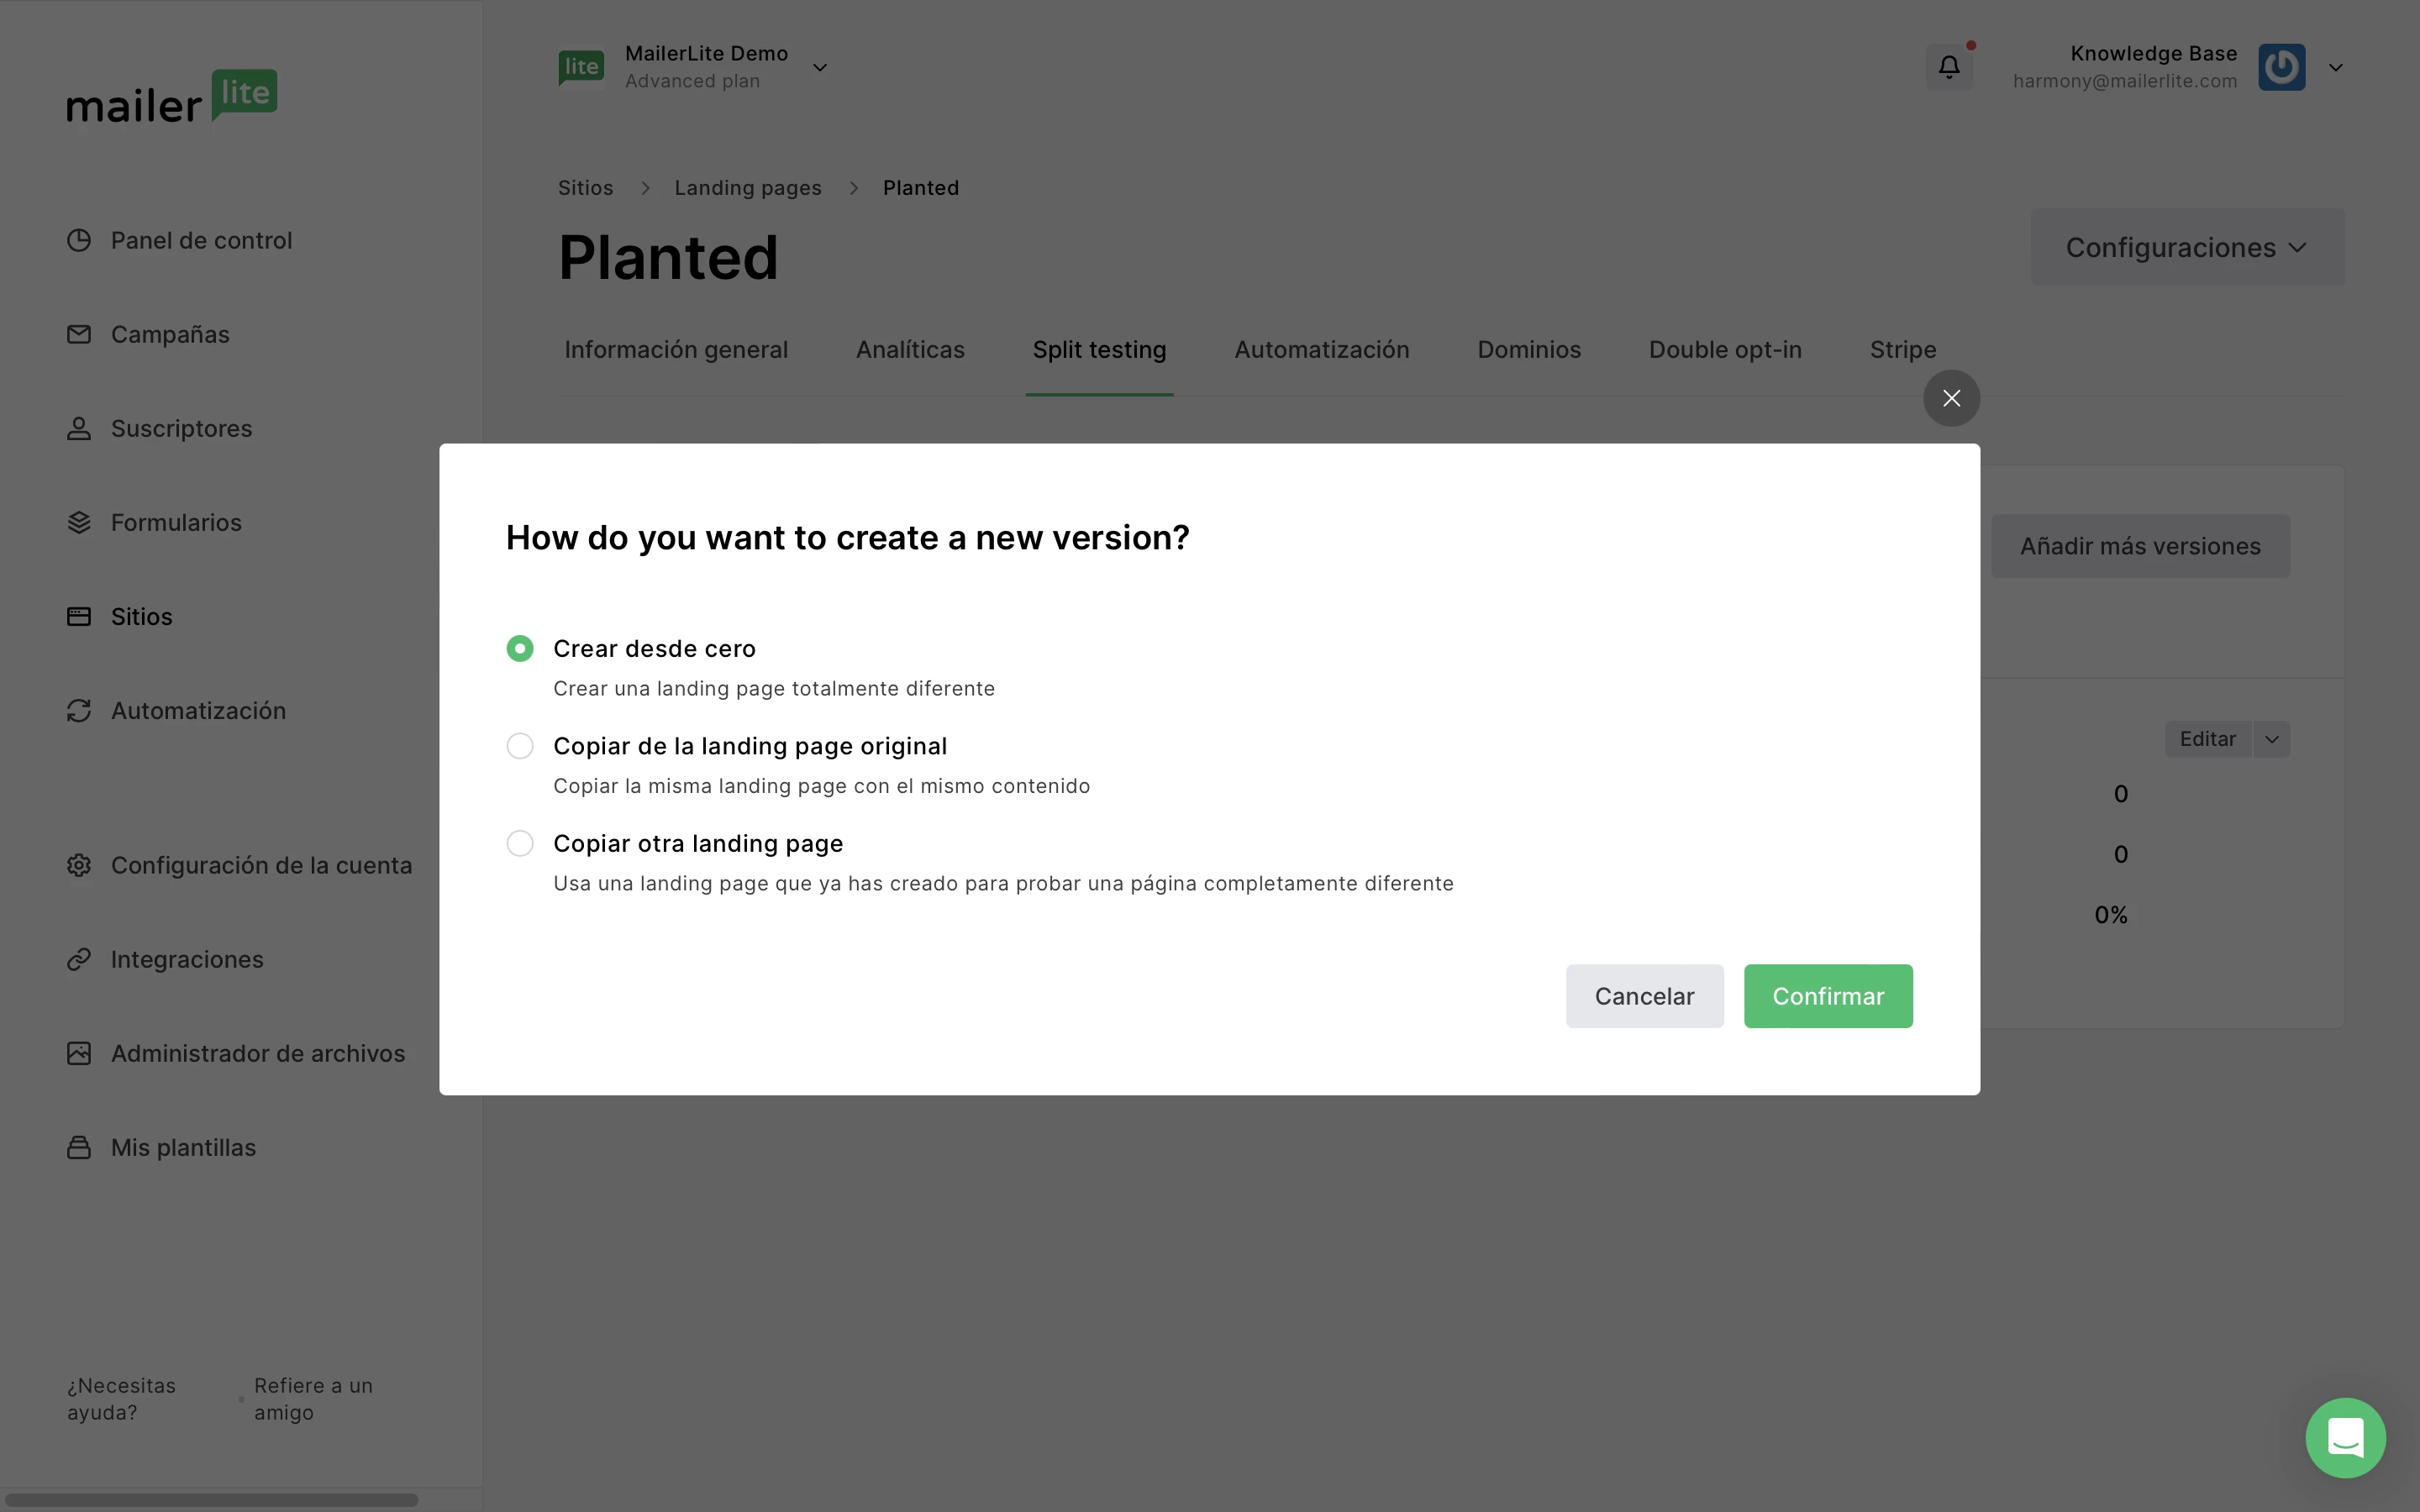Click the Administrador de archivos image icon
This screenshot has height=1512, width=2420.
pos(79,1053)
